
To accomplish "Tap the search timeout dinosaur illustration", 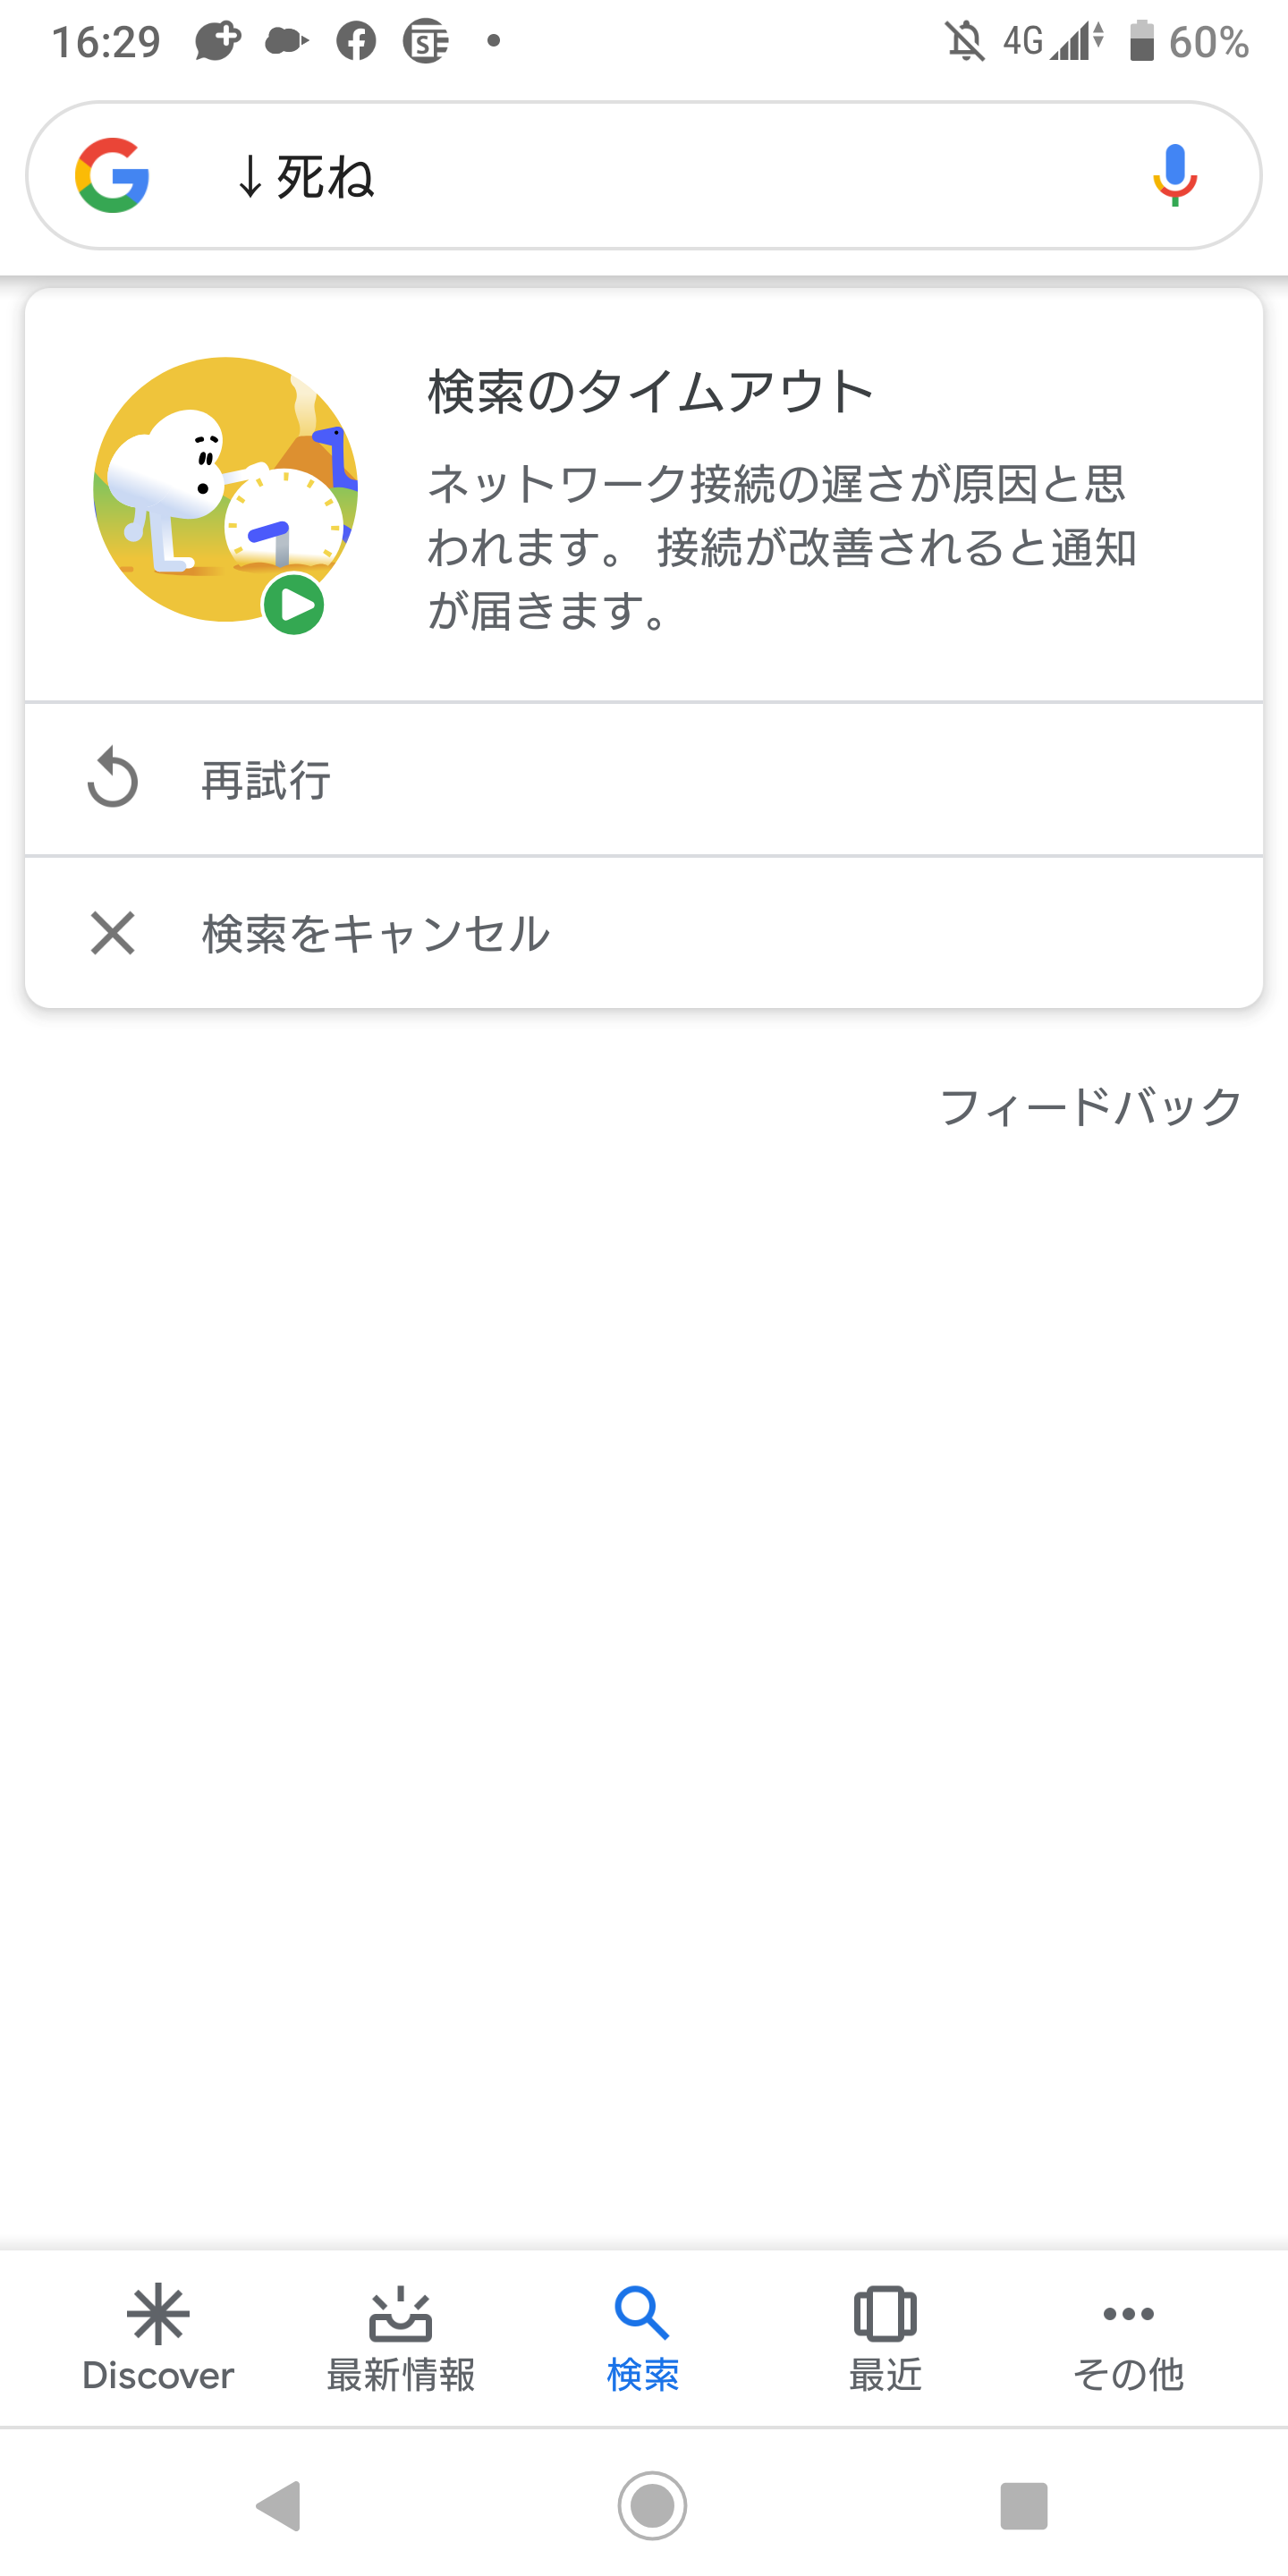I will 225,489.
